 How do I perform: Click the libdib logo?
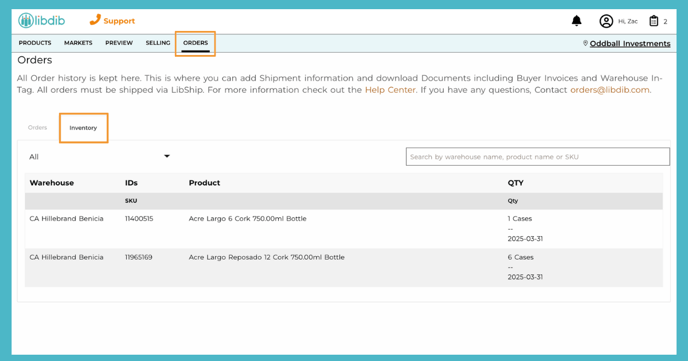42,21
